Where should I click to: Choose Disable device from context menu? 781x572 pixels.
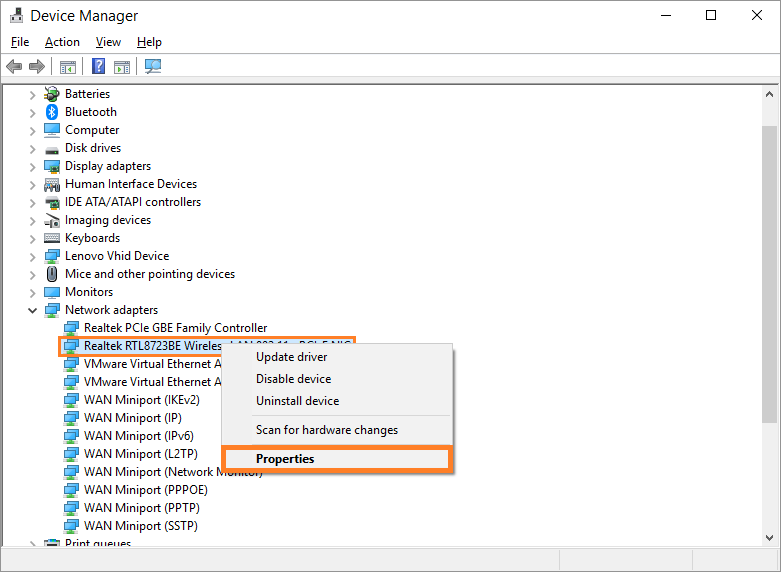pos(337,379)
